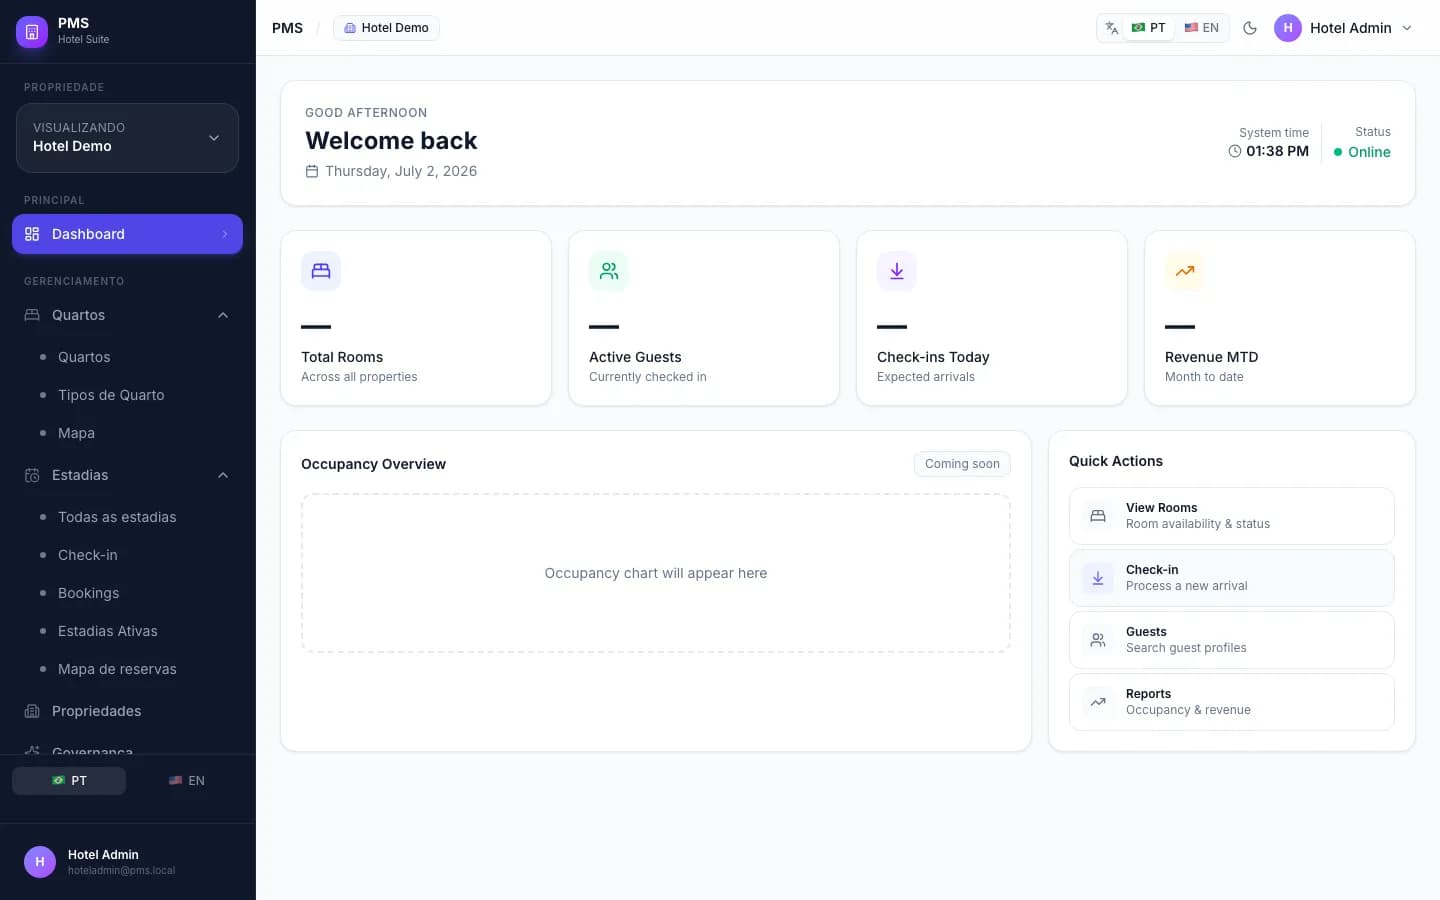Click the people icon on Active Guests card

[x=609, y=271]
